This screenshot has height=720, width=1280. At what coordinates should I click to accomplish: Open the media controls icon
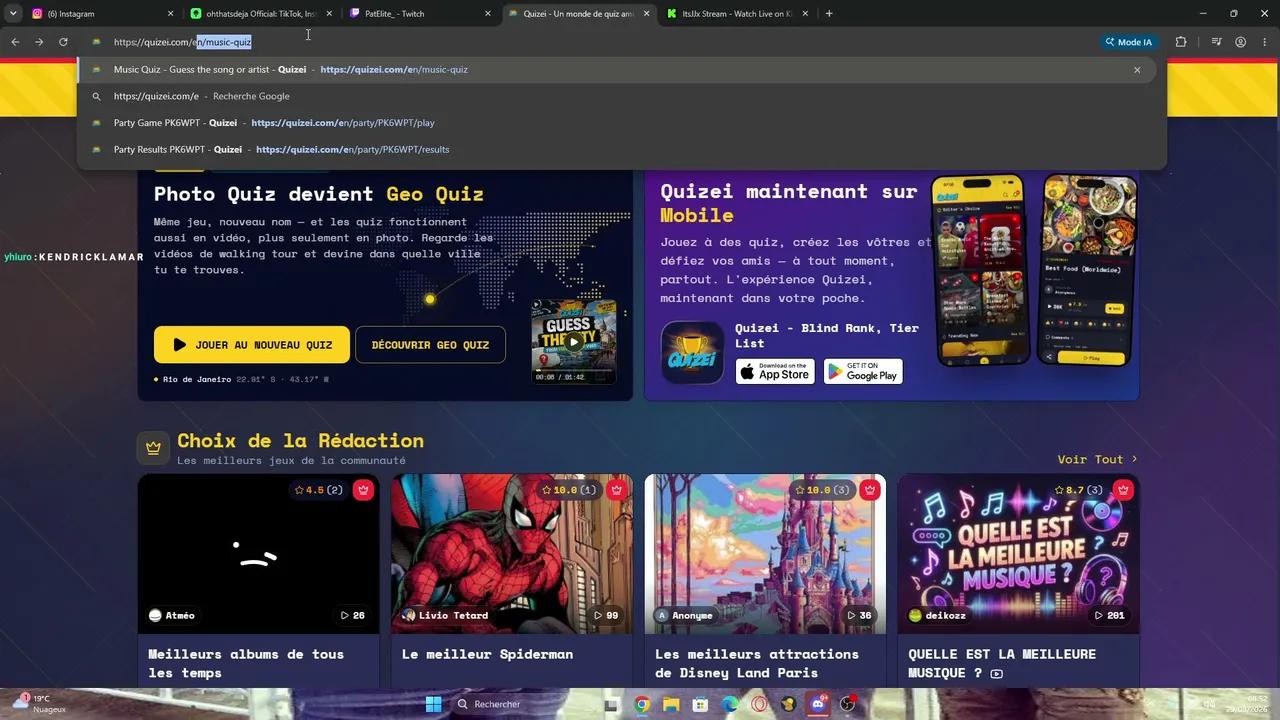tap(1216, 42)
